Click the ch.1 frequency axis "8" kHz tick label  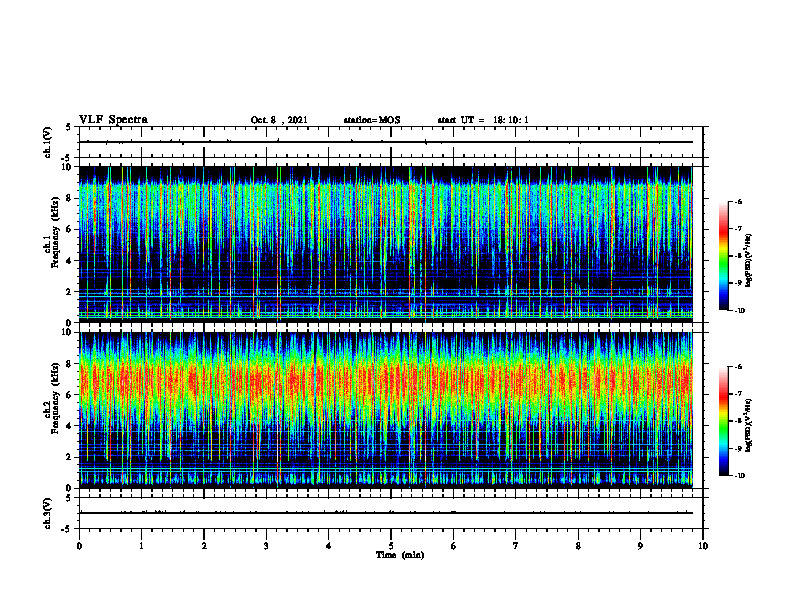pyautogui.click(x=69, y=198)
